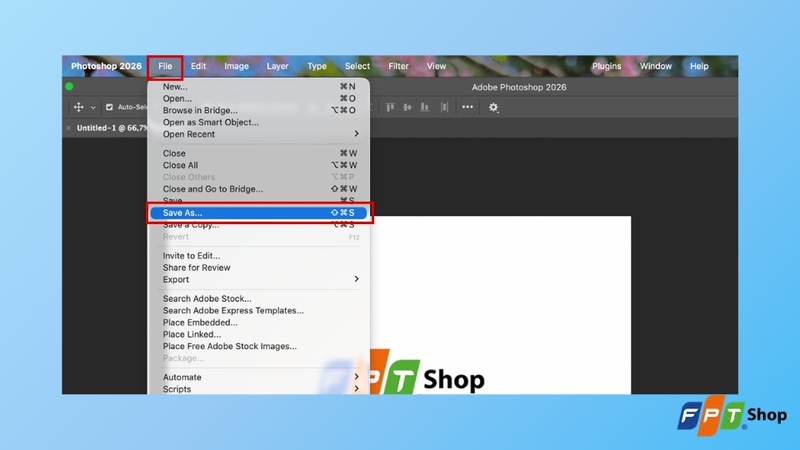This screenshot has width=800, height=450.
Task: Click the Align vertical centers icon
Action: (x=407, y=107)
